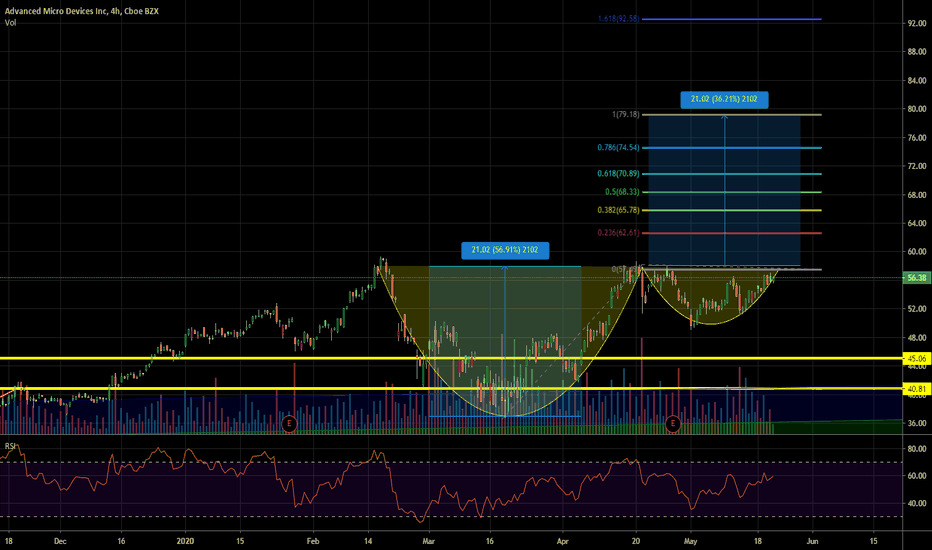
Task: Select the 0.5(68.33) Fibonacci label
Action: tap(622, 192)
